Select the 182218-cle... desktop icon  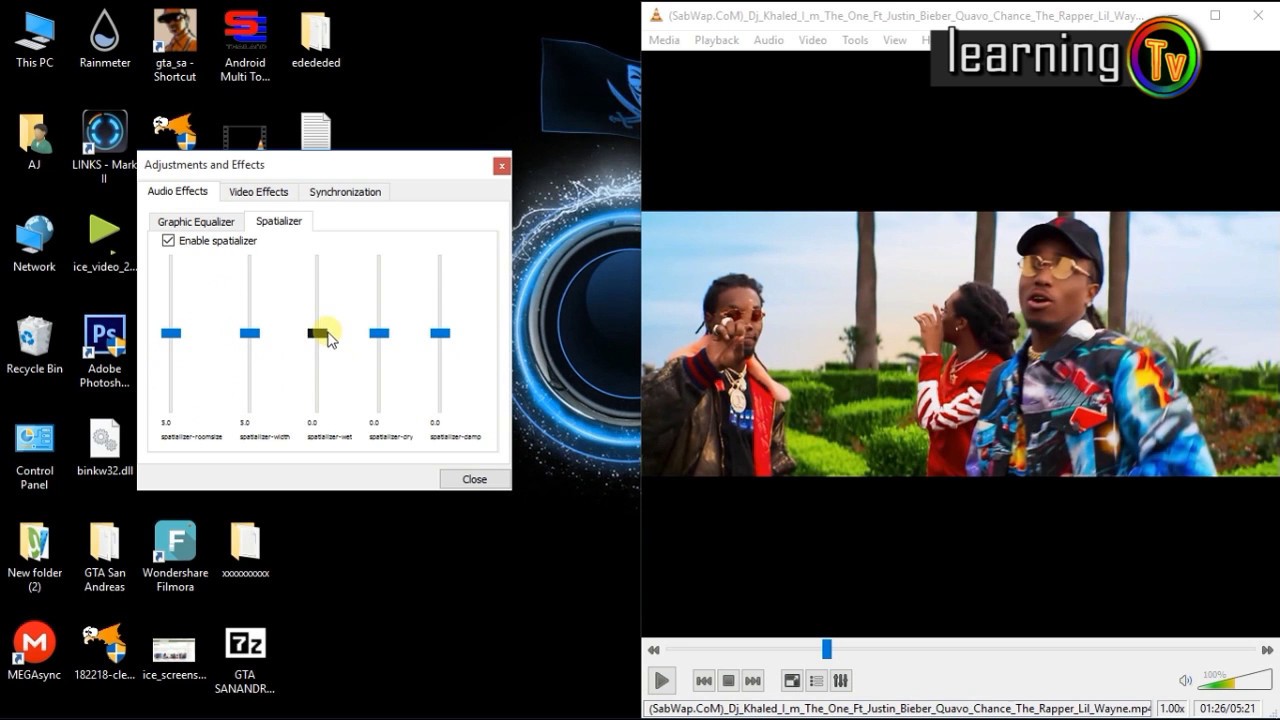click(105, 652)
